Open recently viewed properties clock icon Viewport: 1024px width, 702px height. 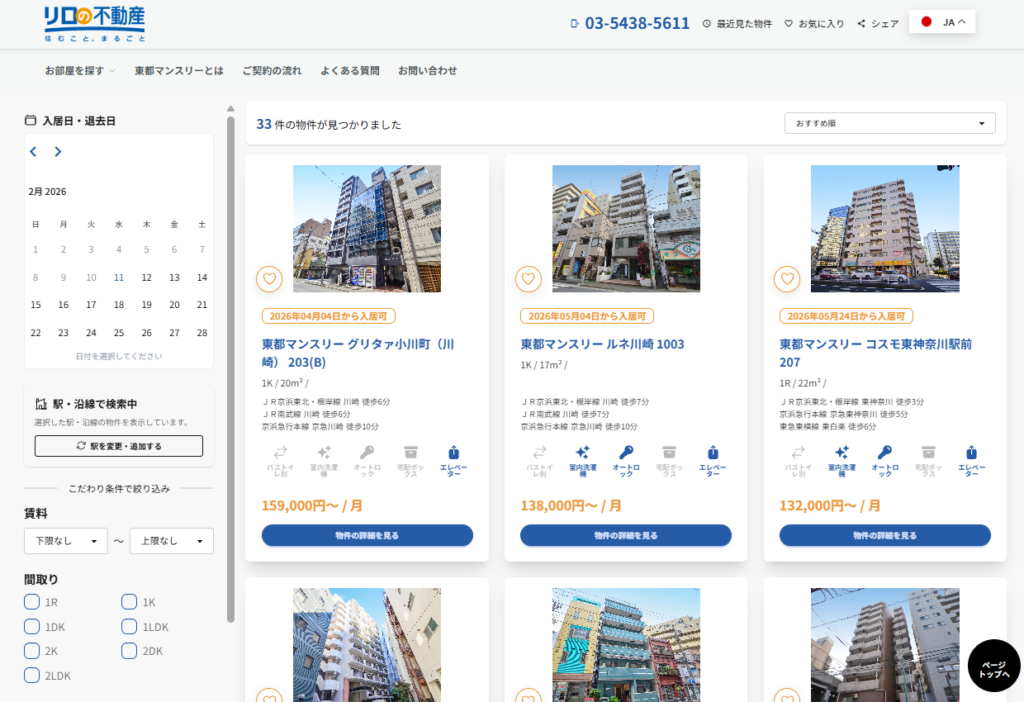pyautogui.click(x=707, y=23)
